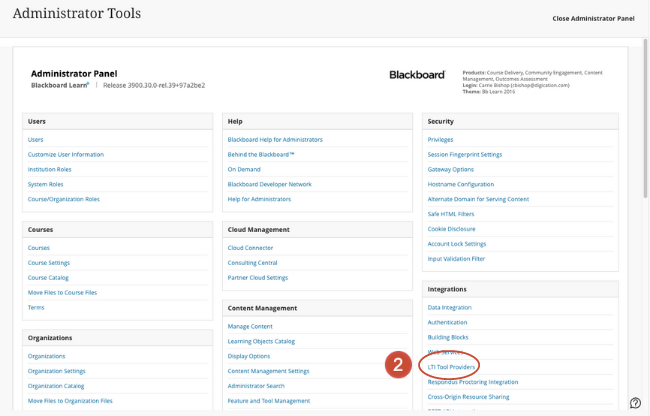Open Display Options
Viewport: 650px width, 416px height.
click(249, 356)
